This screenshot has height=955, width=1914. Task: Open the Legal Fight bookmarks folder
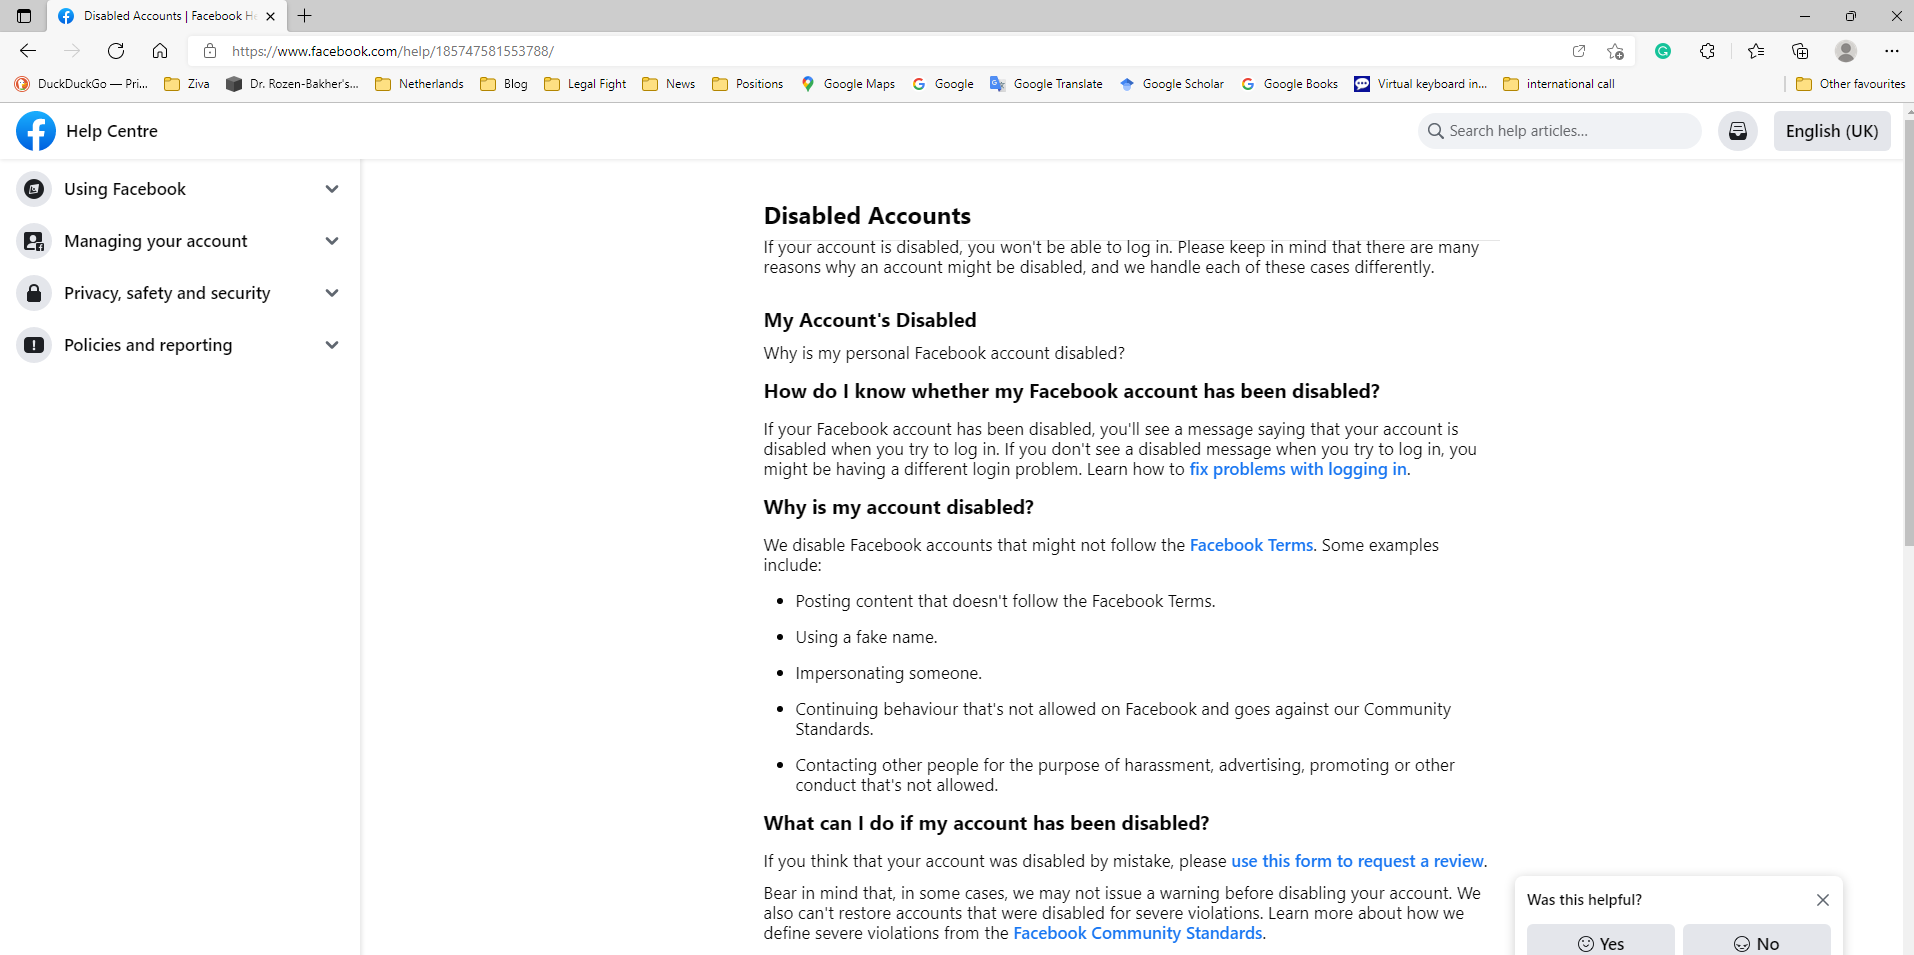pos(586,84)
